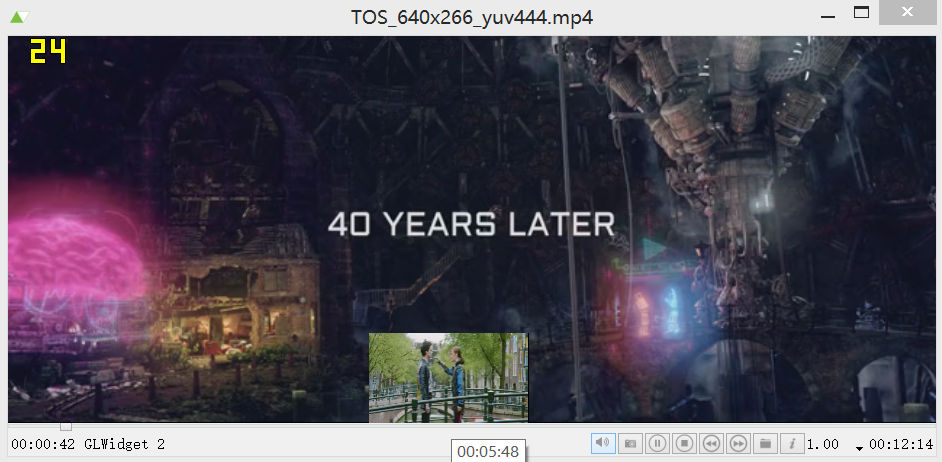Image resolution: width=942 pixels, height=462 pixels.
Task: Click the preview thumbnail above the timeline
Action: 448,378
